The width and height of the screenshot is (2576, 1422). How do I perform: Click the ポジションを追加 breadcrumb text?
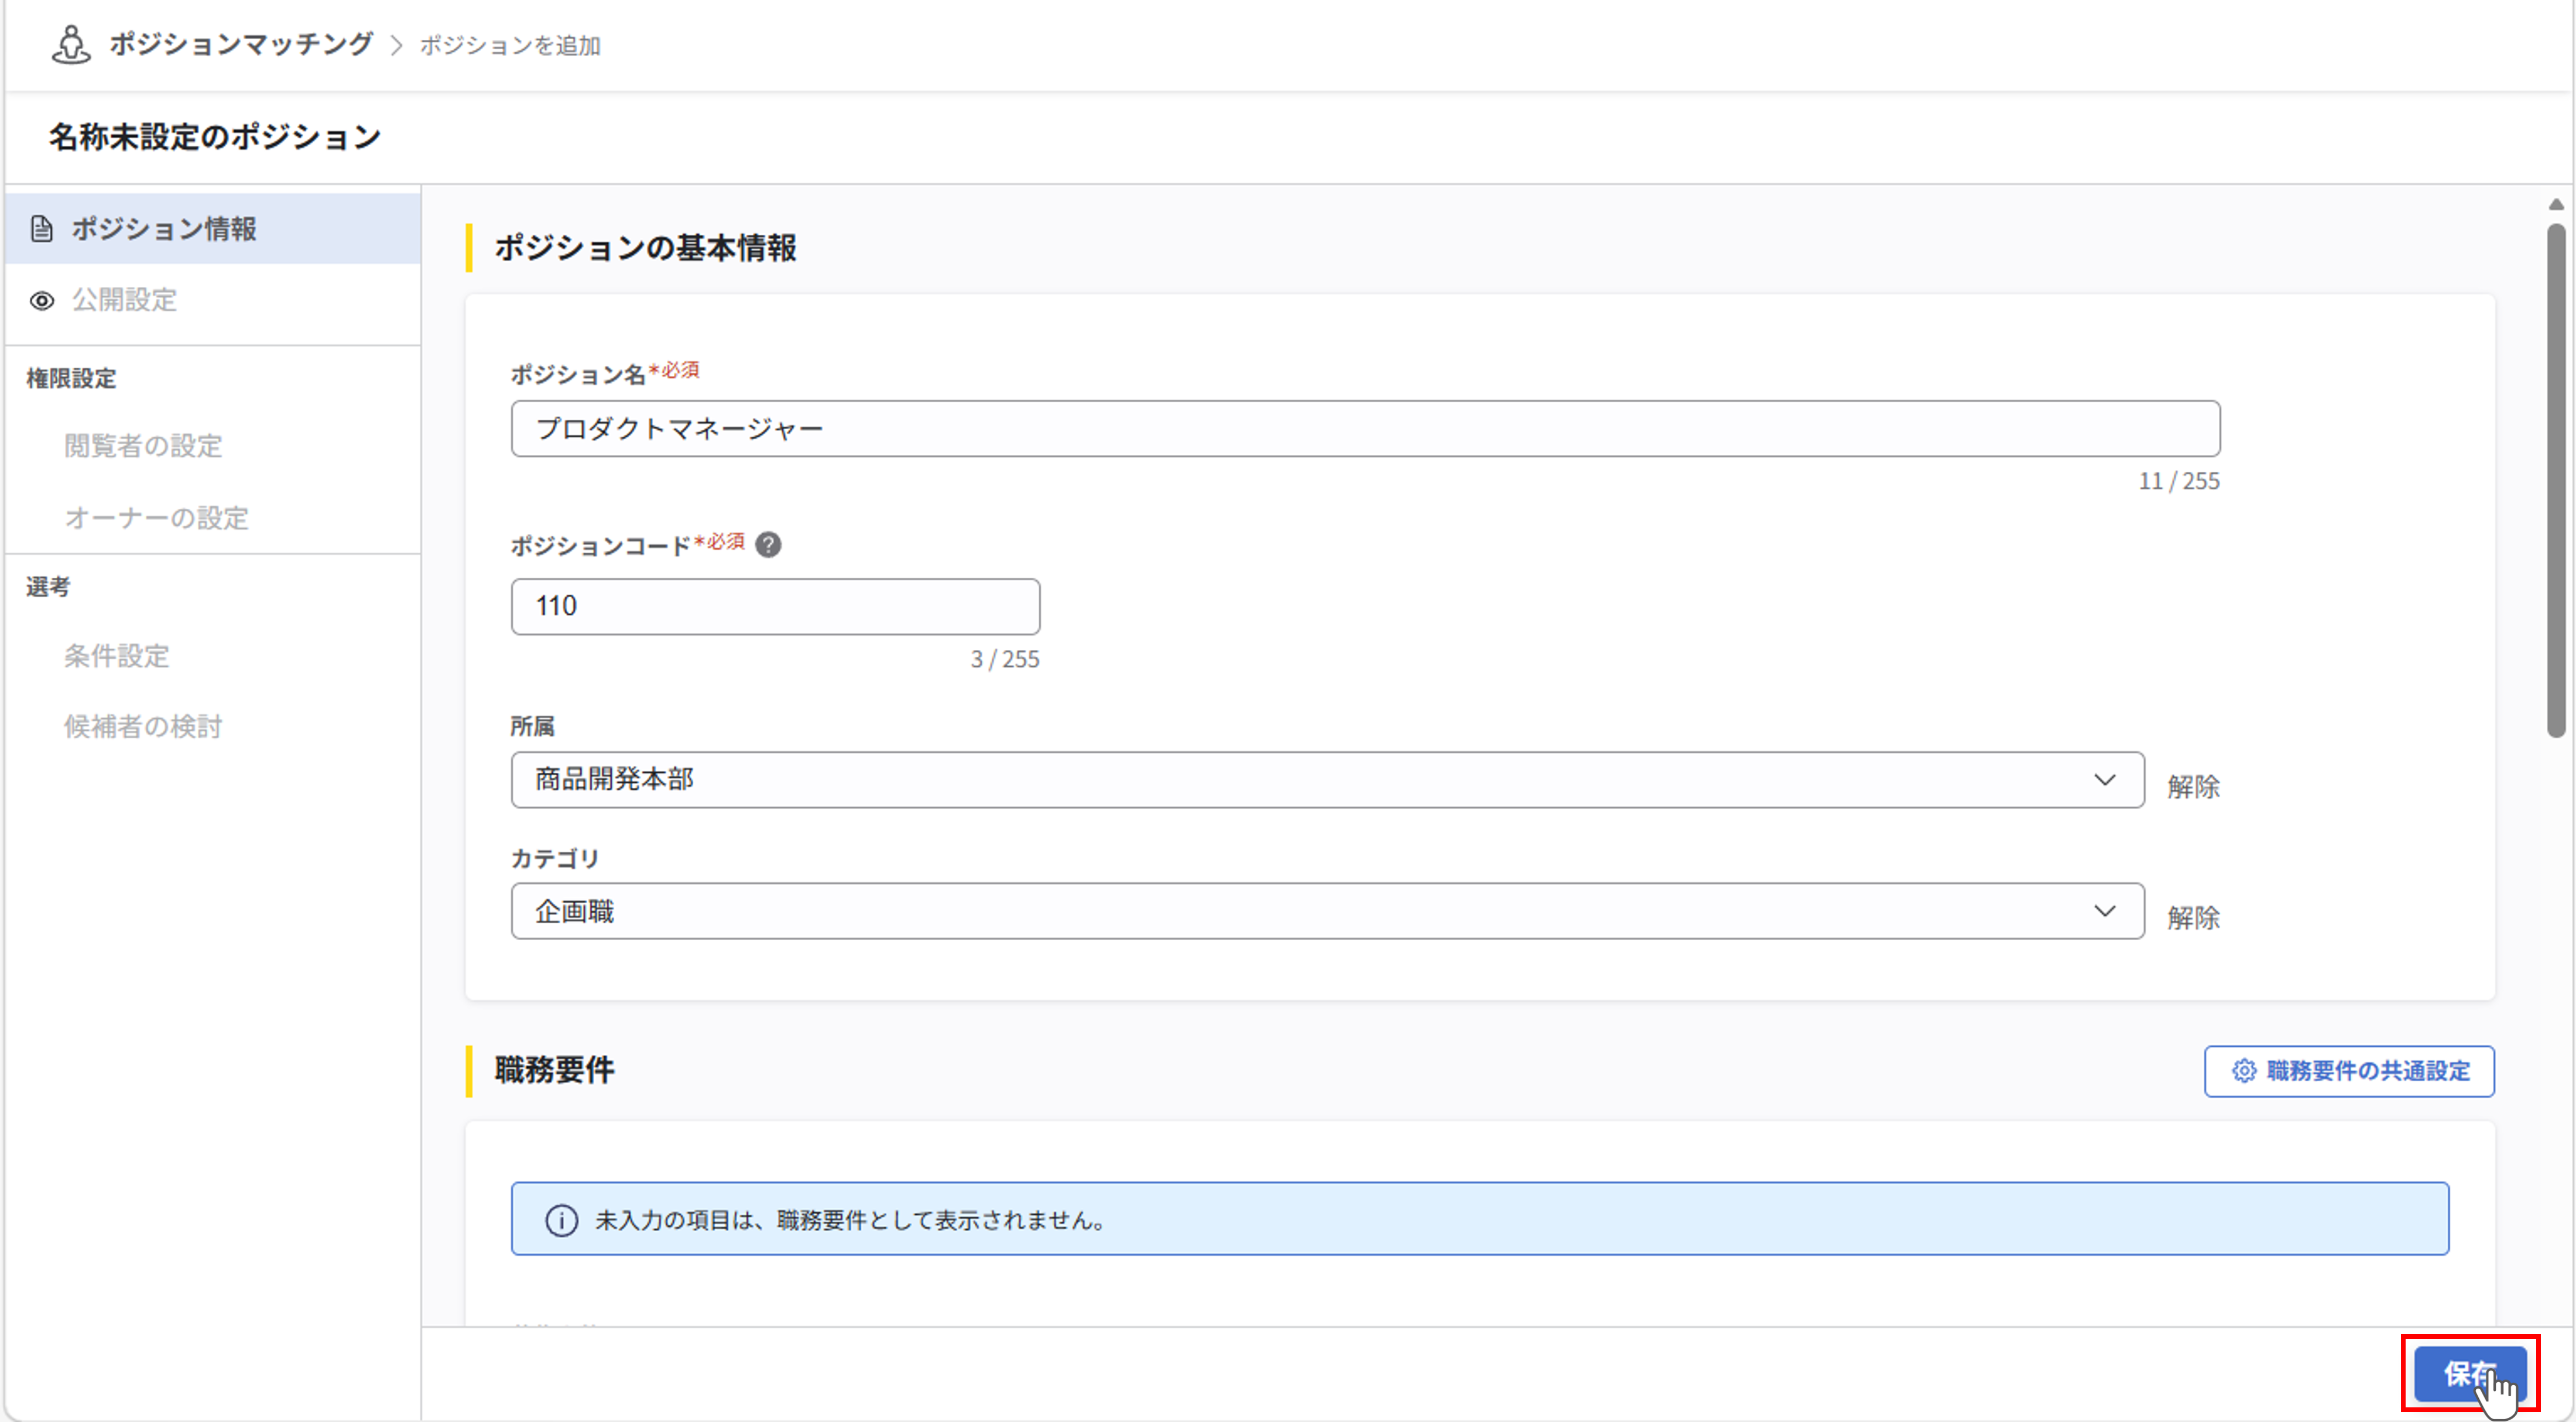pos(510,45)
